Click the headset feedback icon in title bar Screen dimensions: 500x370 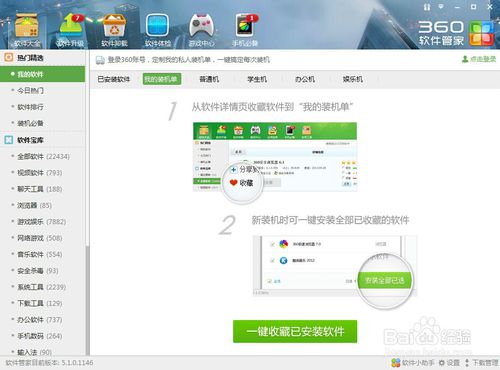pyautogui.click(x=427, y=7)
